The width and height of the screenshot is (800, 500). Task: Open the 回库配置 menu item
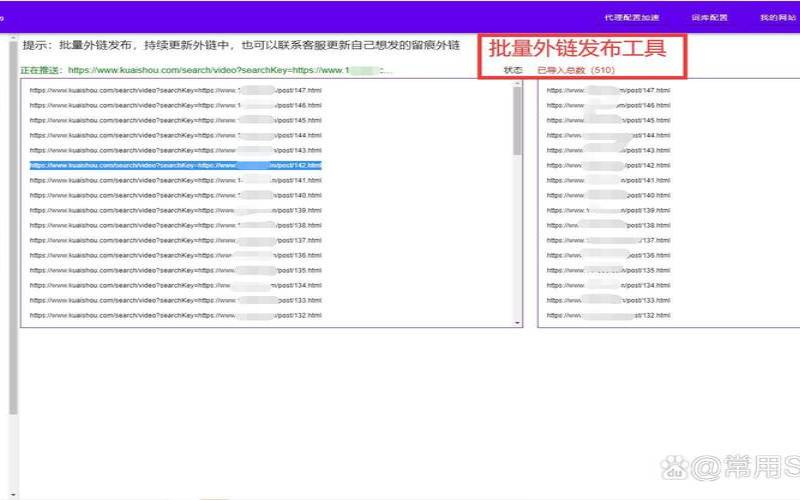pyautogui.click(x=709, y=17)
